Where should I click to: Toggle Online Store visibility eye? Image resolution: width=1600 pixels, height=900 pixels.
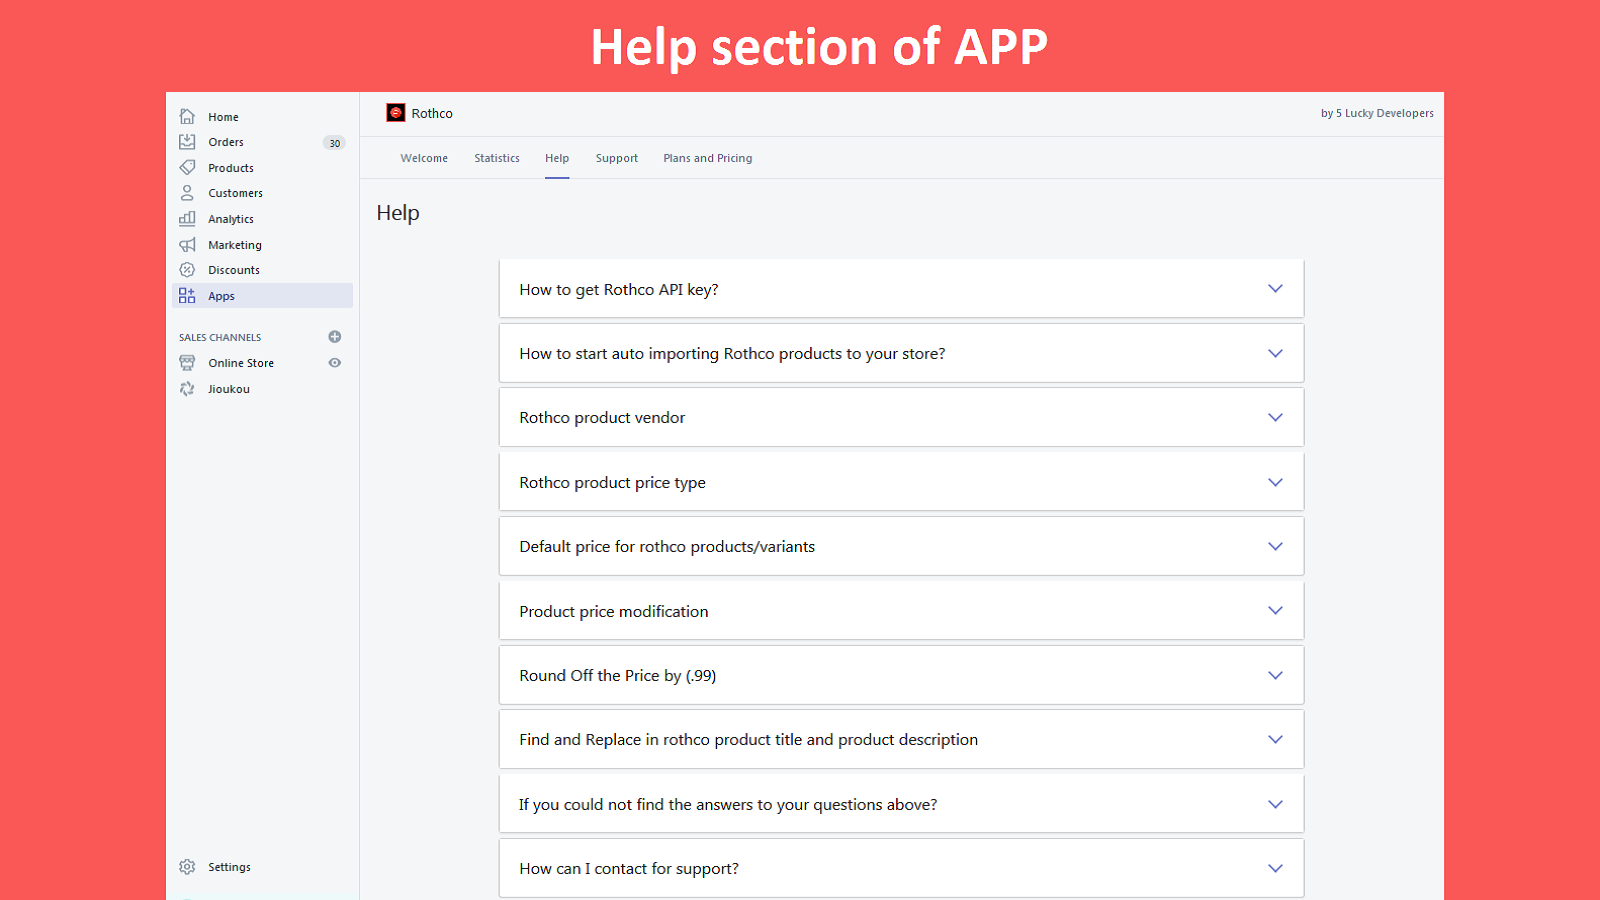point(334,362)
